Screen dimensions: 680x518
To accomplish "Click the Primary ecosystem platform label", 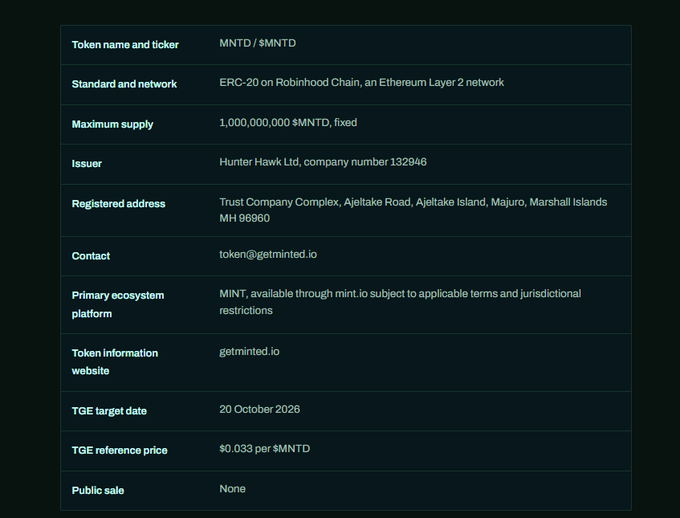I will tap(118, 305).
